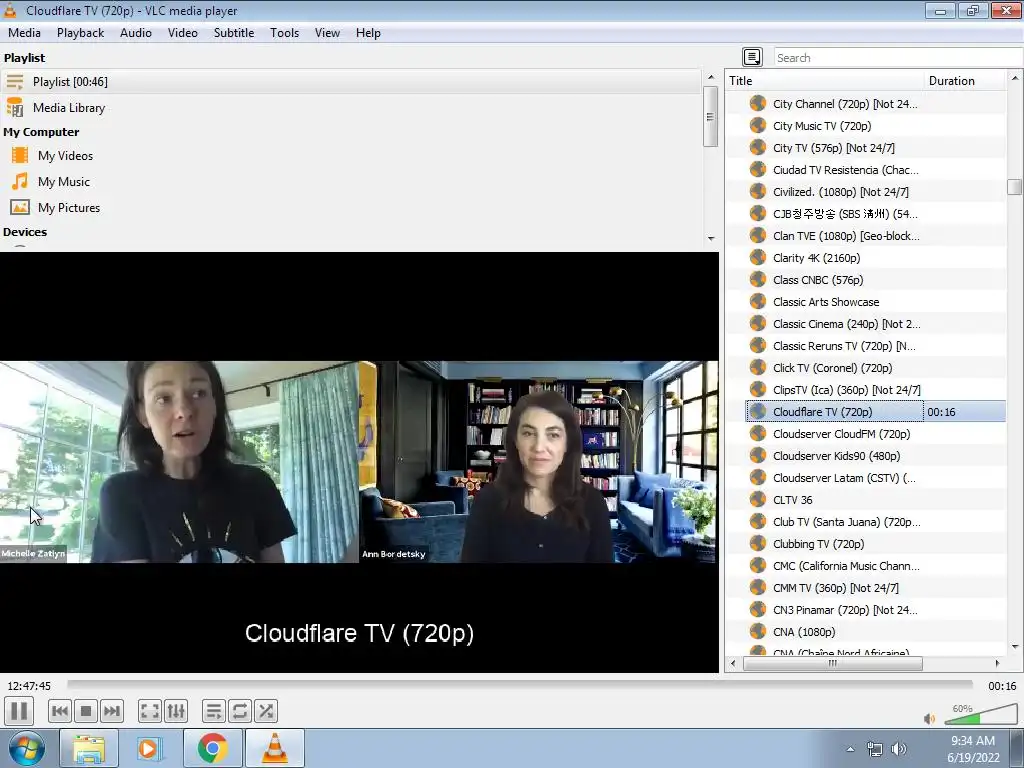Image resolution: width=1024 pixels, height=768 pixels.
Task: Open the Subtitle menu
Action: click(x=234, y=33)
